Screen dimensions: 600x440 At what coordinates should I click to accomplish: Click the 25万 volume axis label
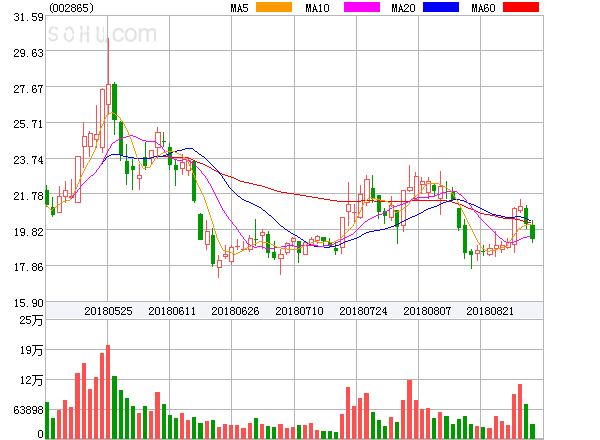[31, 320]
